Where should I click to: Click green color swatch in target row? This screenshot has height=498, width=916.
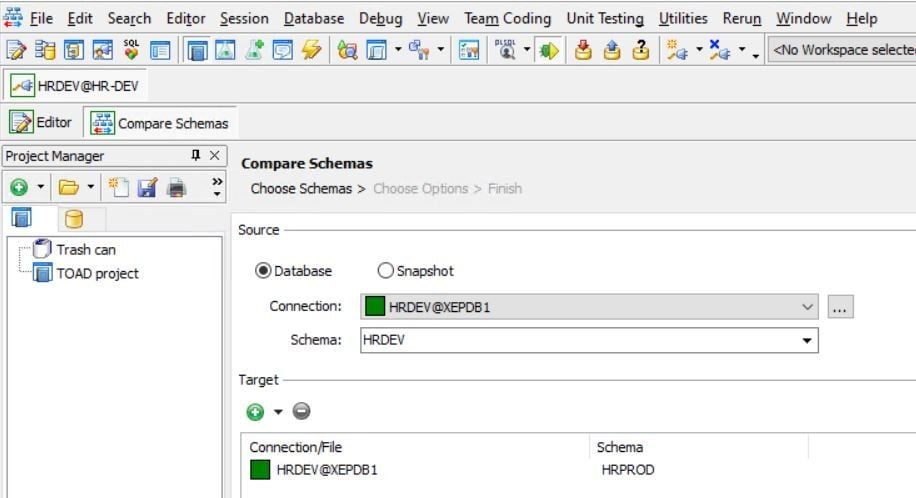tap(260, 469)
